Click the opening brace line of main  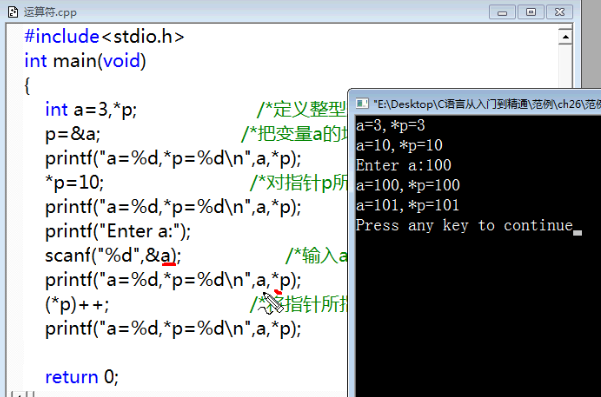[x=27, y=85]
